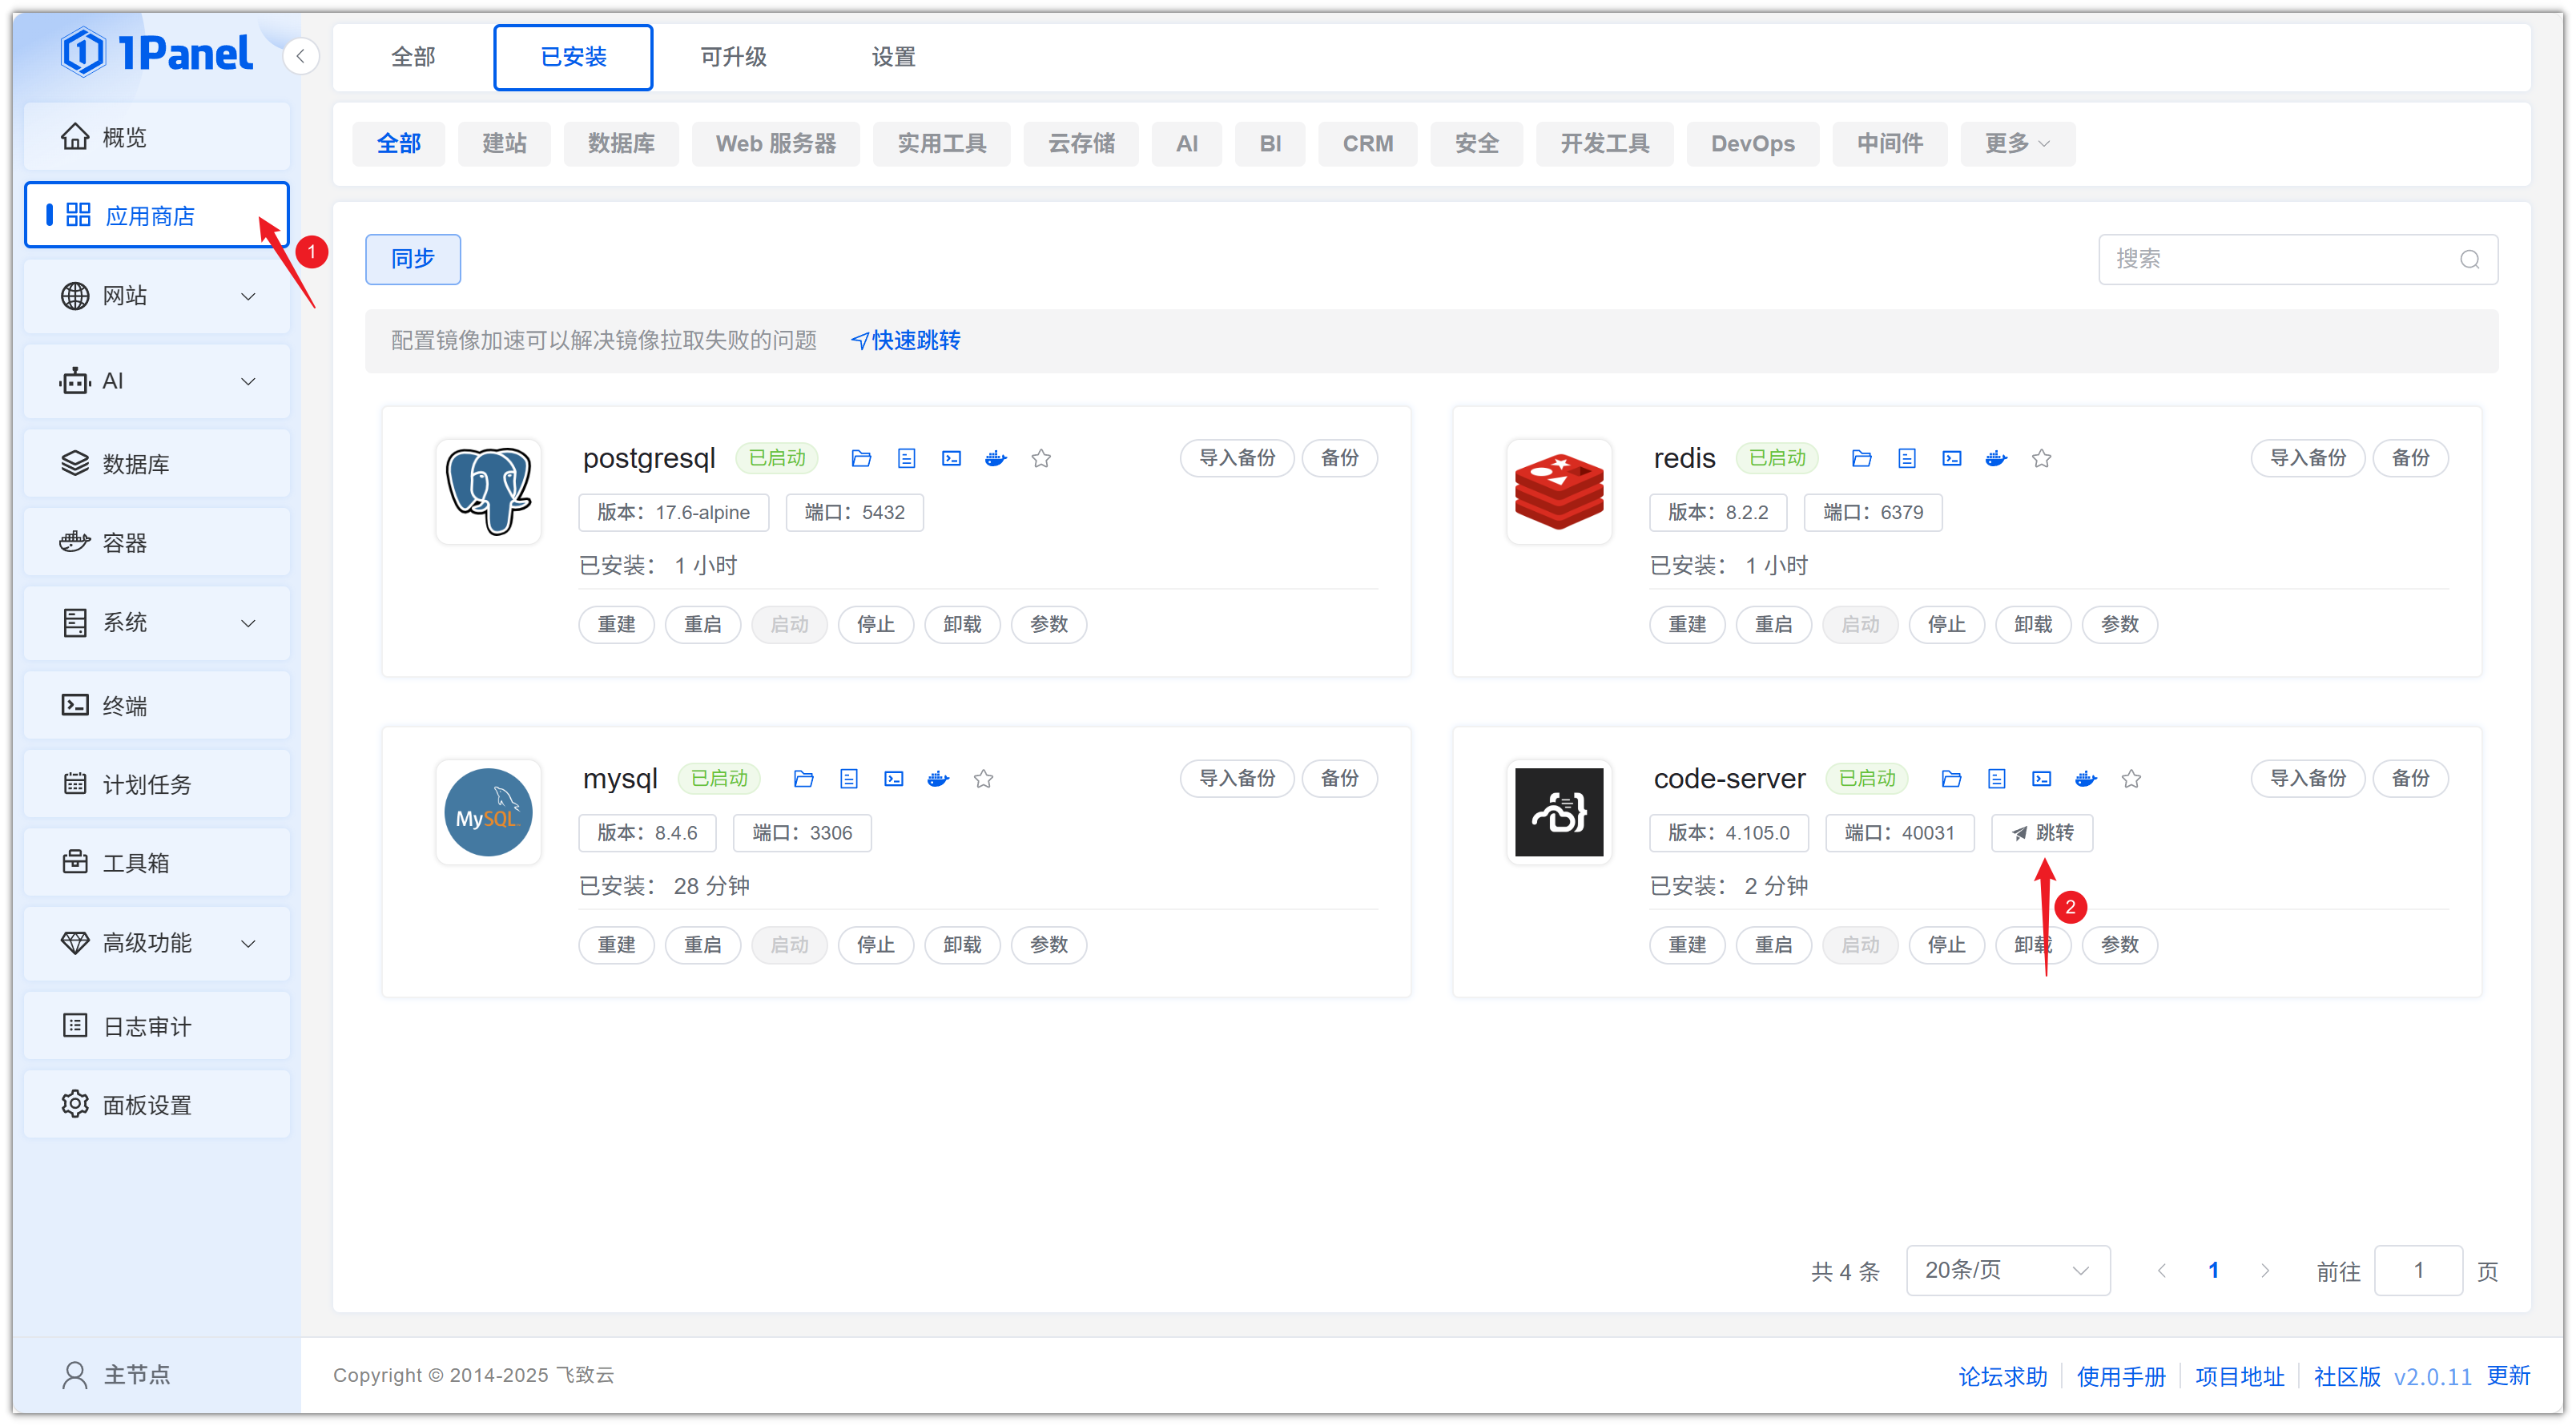Open redis terminal icon
The image size is (2576, 1426).
(x=1951, y=458)
